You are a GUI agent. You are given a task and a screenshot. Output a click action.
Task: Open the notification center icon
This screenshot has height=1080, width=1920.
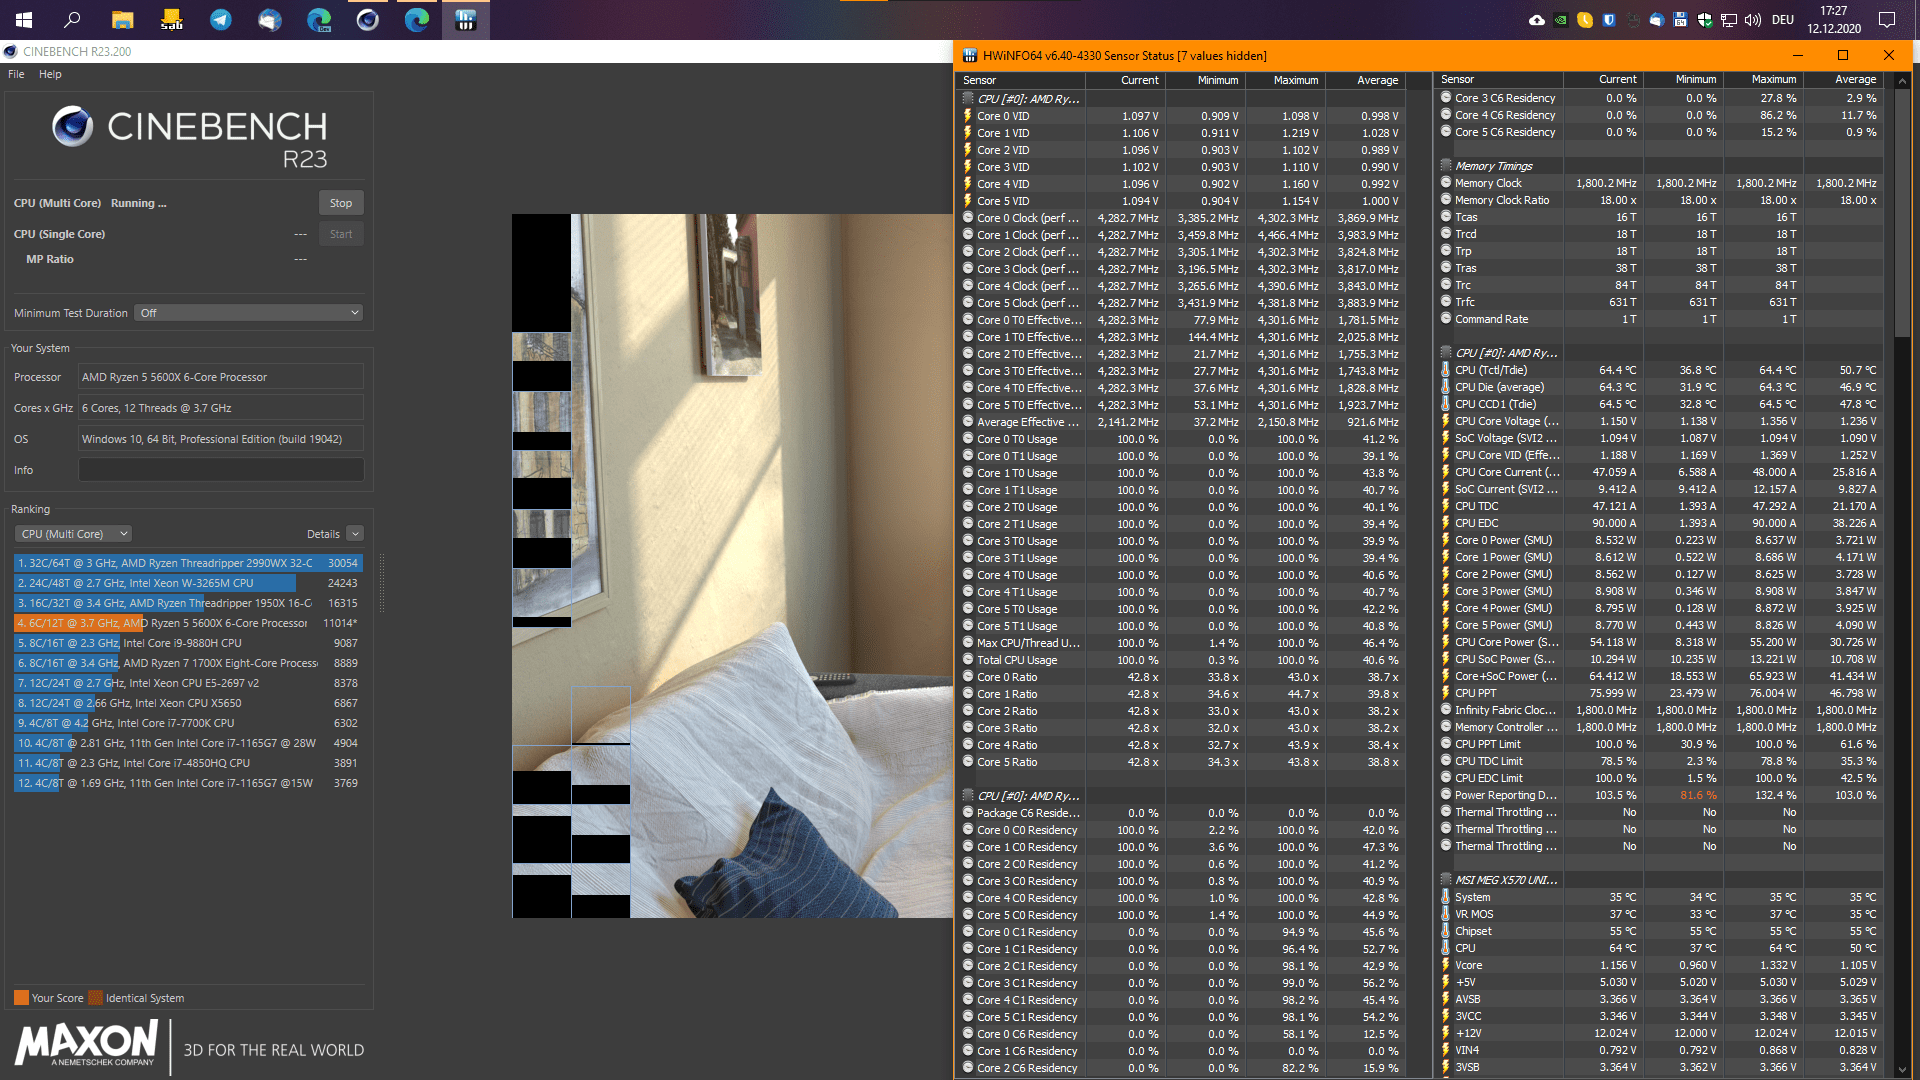point(1887,20)
